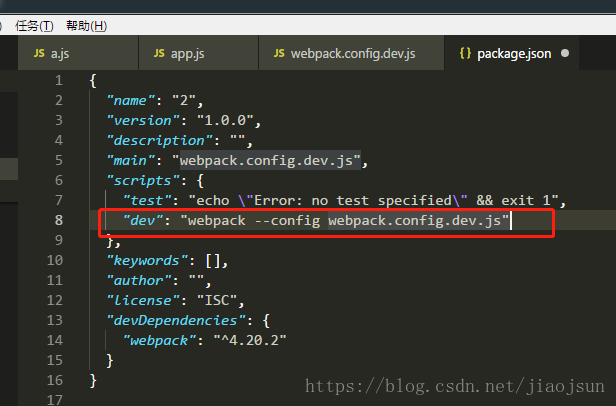Open the 任务(T) menu

pos(34,26)
